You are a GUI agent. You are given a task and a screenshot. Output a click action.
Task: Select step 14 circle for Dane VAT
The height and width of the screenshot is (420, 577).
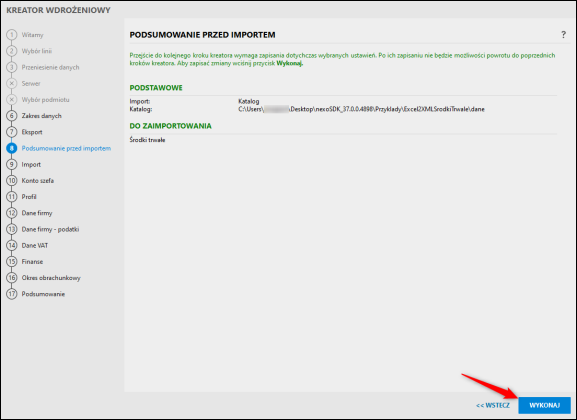(12, 246)
